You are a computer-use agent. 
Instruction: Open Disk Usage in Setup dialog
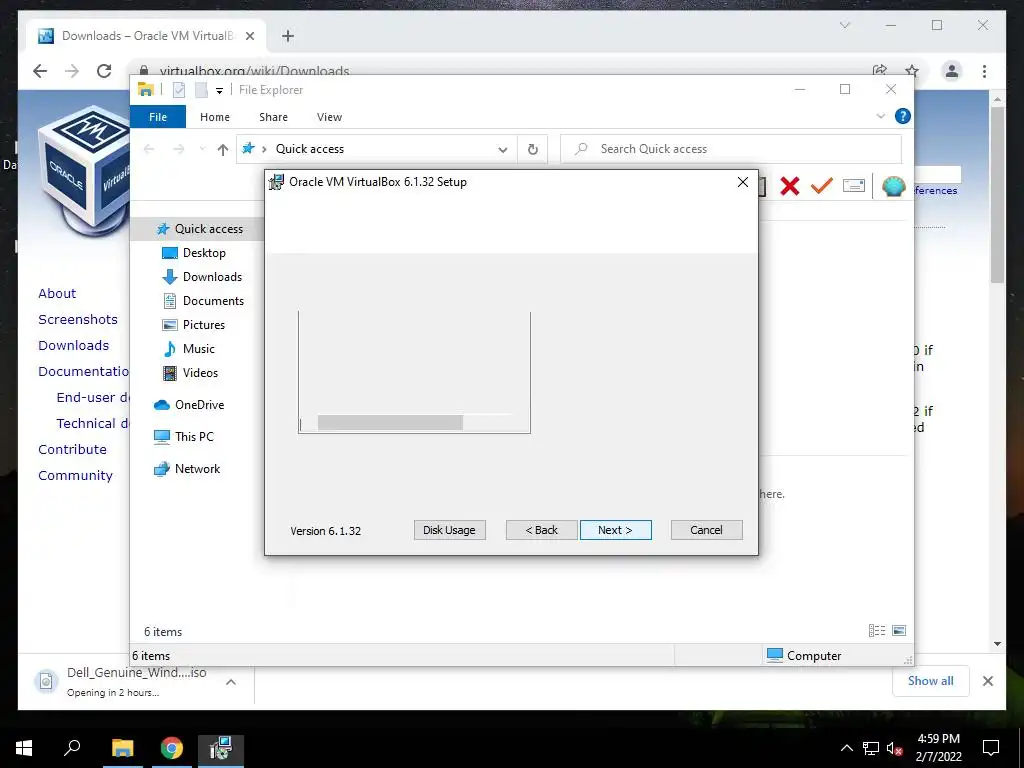point(449,530)
